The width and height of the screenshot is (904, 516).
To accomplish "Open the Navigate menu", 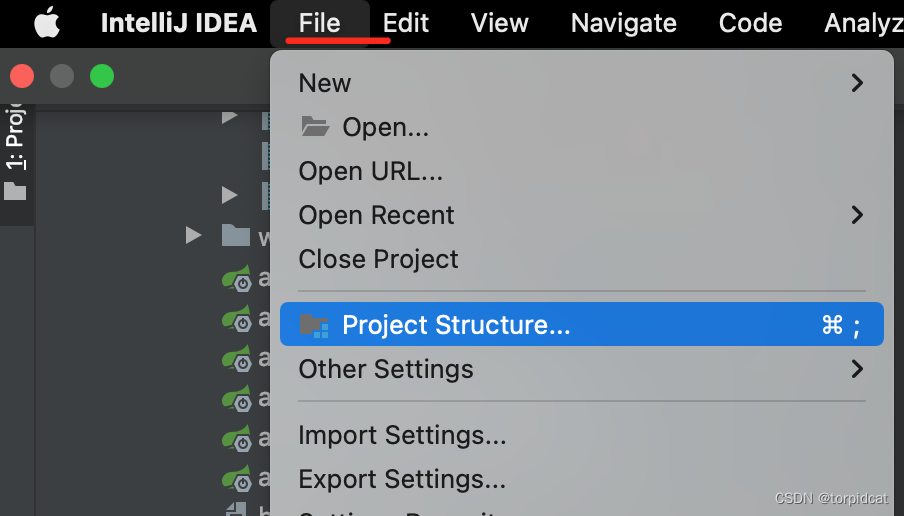I will click(624, 23).
